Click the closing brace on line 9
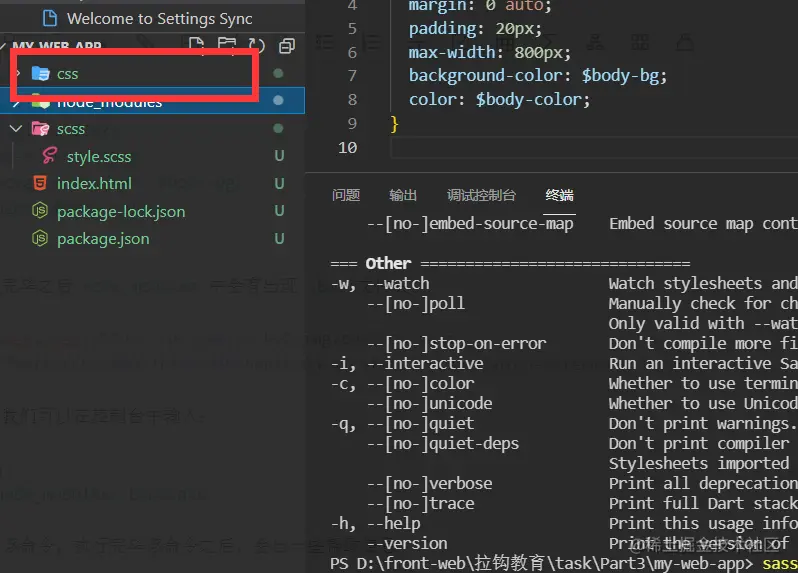 coord(394,124)
